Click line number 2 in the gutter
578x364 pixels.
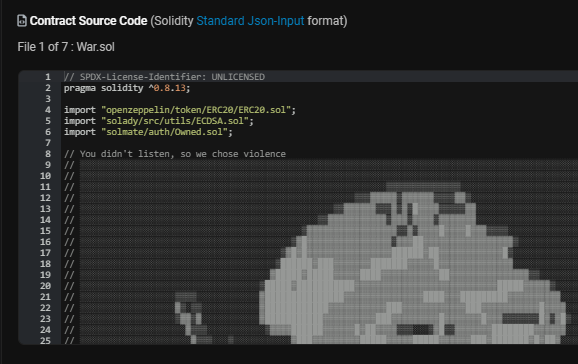pyautogui.click(x=48, y=88)
